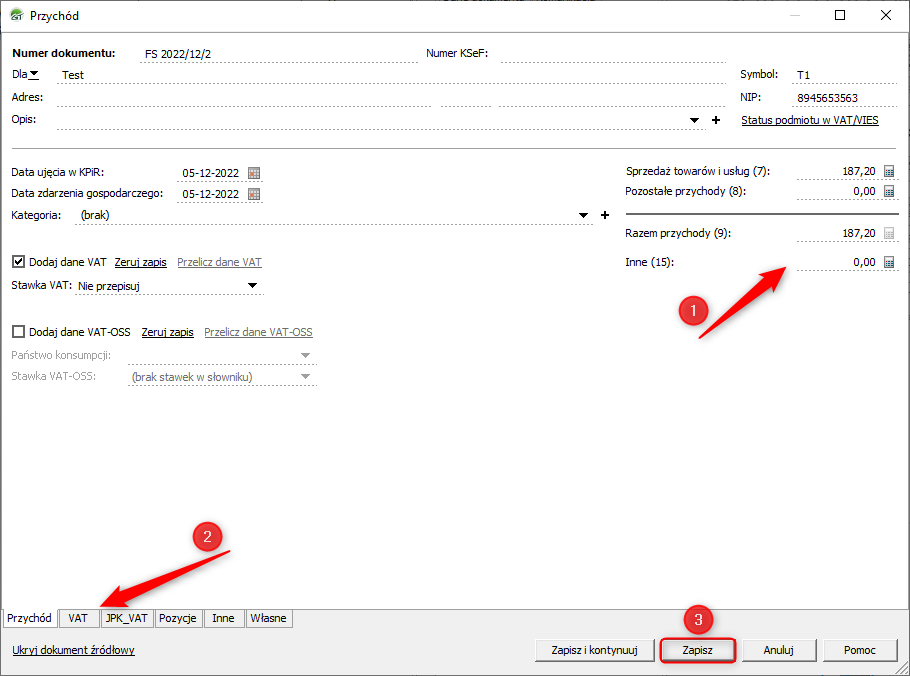Image resolution: width=910 pixels, height=676 pixels.
Task: Open calendar picker for Data ujęcia w KPiR
Action: 254,173
